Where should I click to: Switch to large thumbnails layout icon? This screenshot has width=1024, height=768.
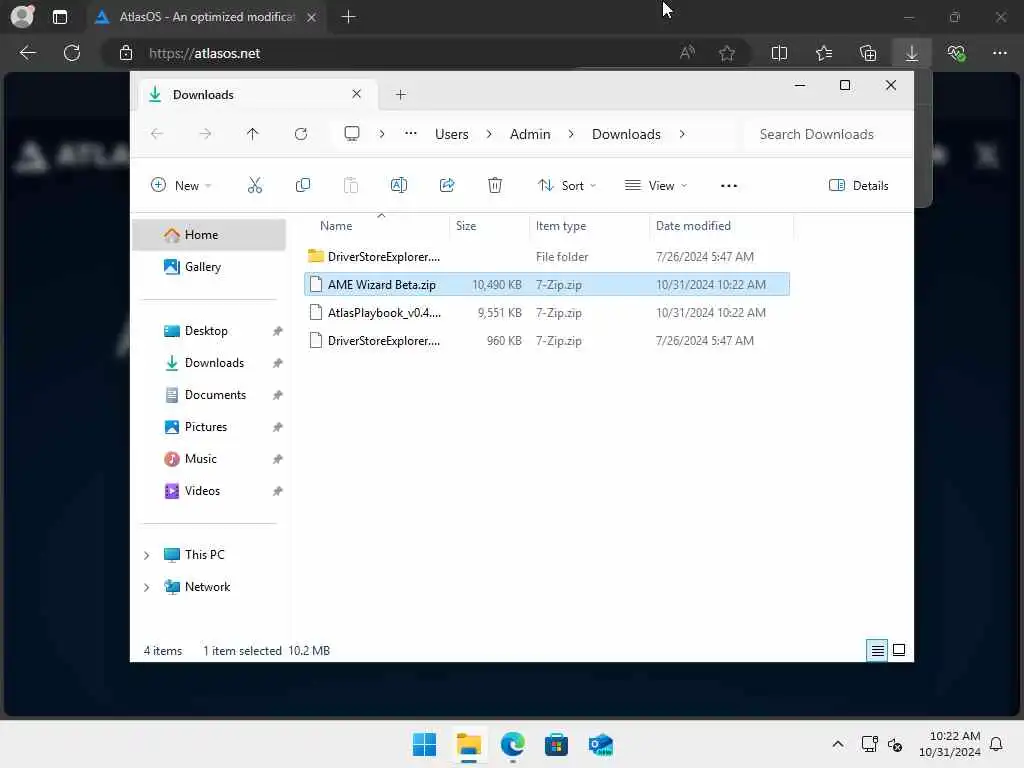click(899, 650)
